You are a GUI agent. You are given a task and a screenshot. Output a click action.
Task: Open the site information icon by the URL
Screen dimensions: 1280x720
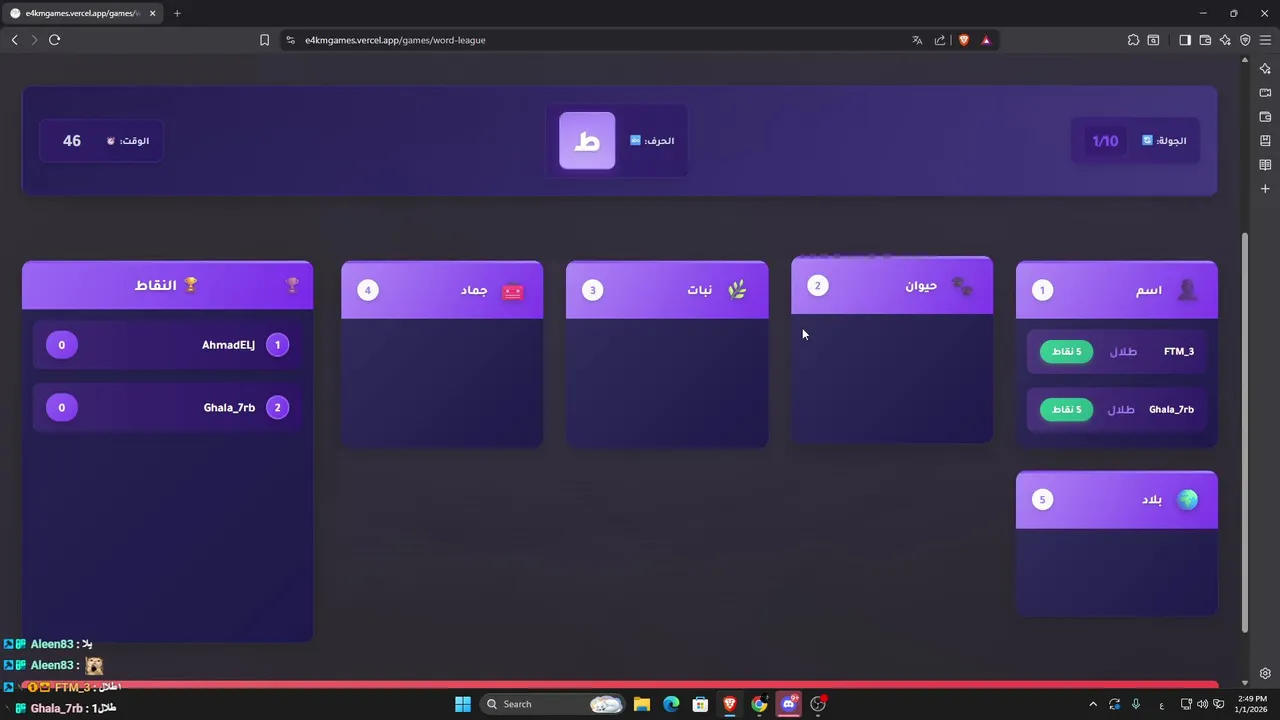coord(290,40)
